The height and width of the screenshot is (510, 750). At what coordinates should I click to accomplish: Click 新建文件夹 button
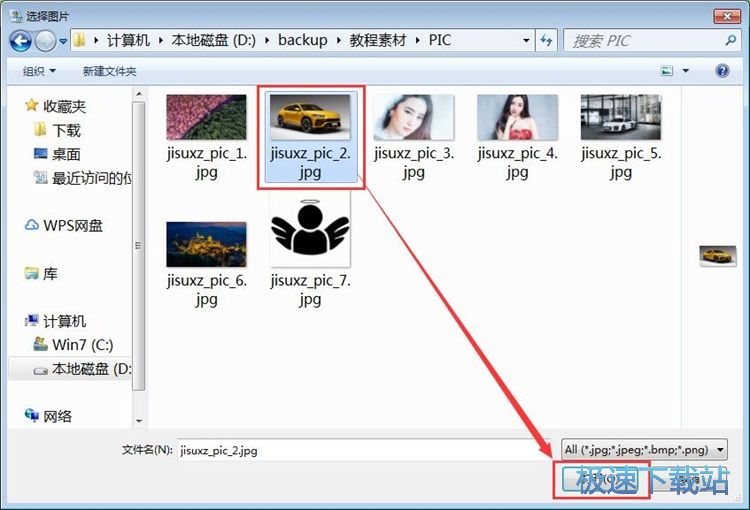[x=110, y=71]
